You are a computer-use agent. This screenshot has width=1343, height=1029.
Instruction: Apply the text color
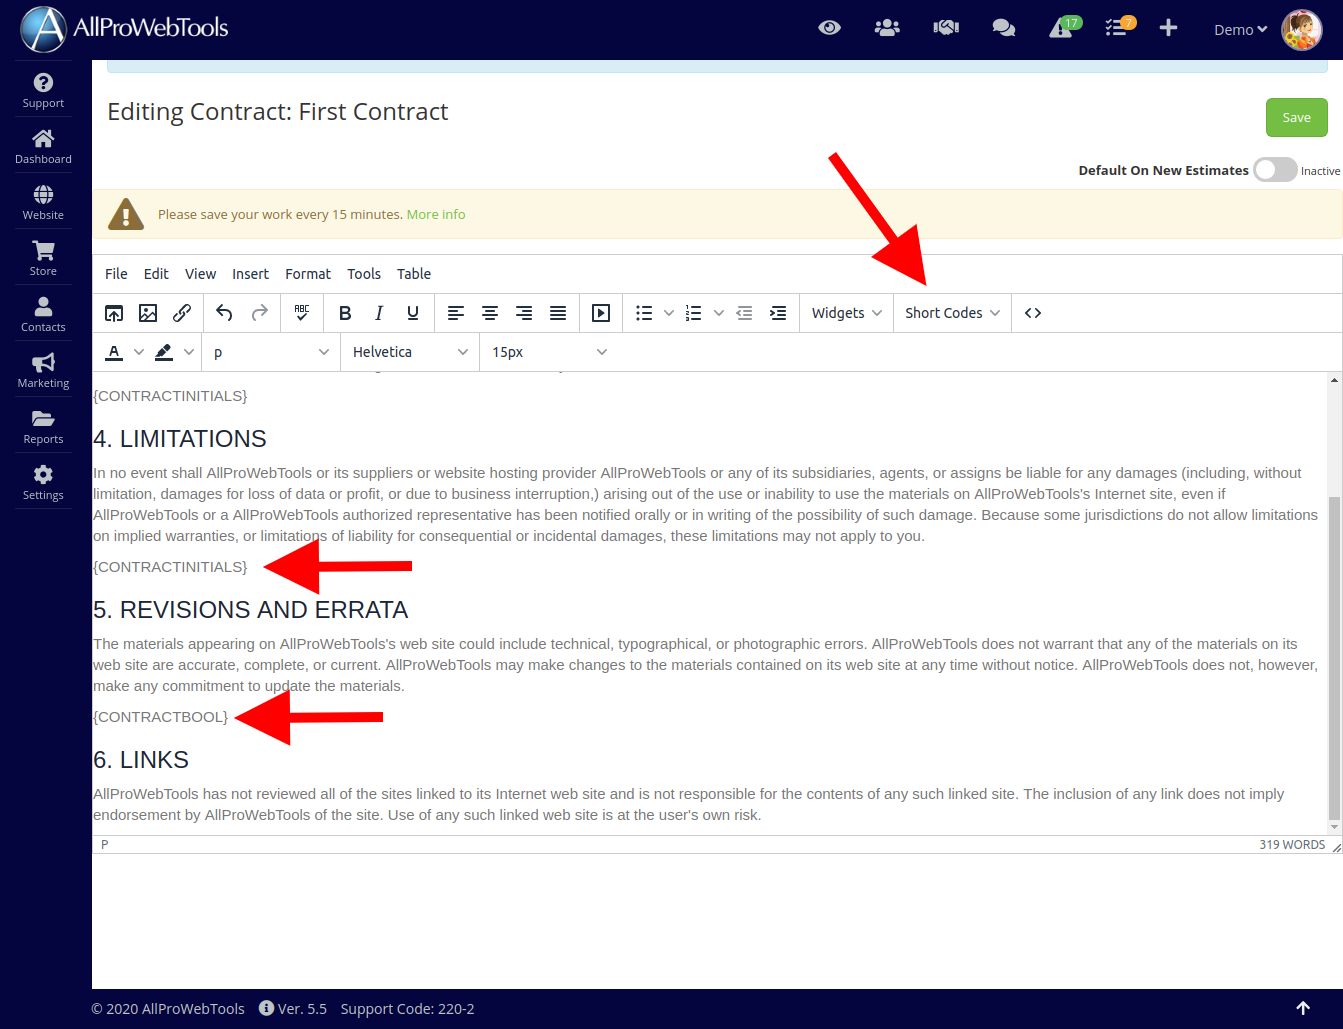click(114, 352)
